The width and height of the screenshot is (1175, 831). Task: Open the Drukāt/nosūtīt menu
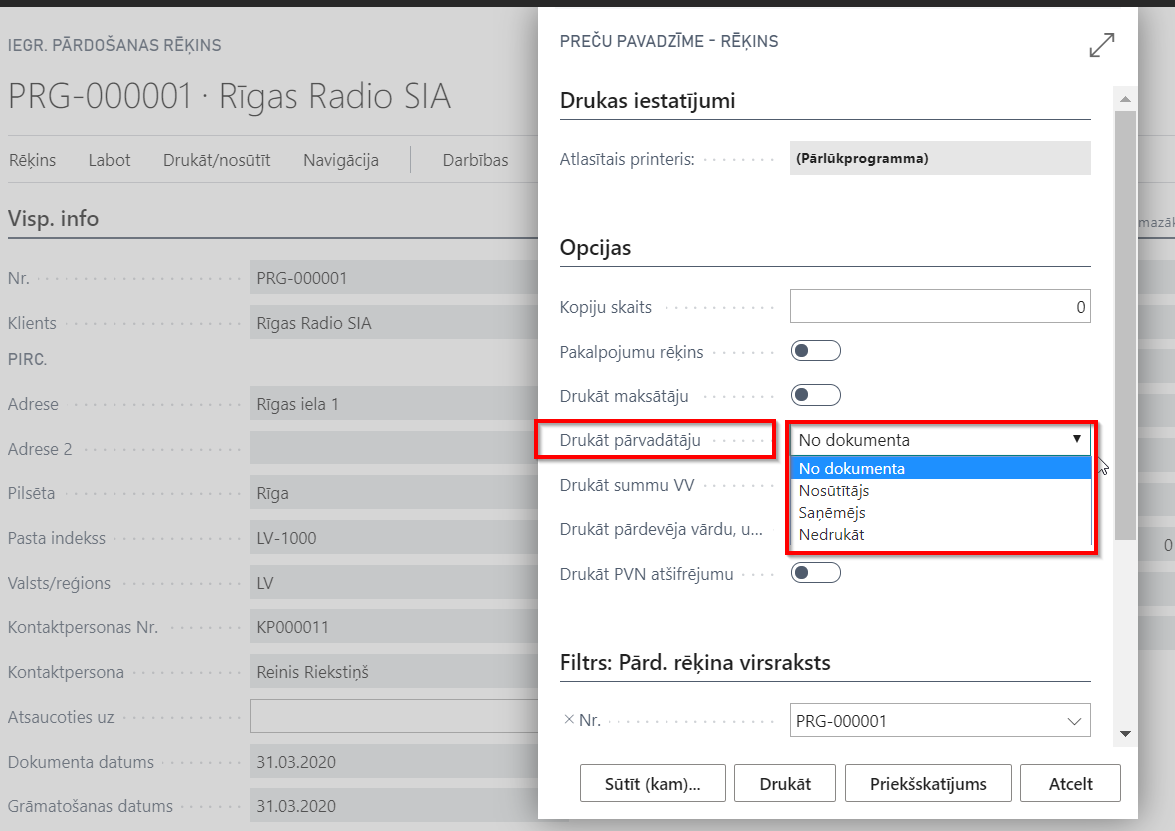tap(217, 160)
